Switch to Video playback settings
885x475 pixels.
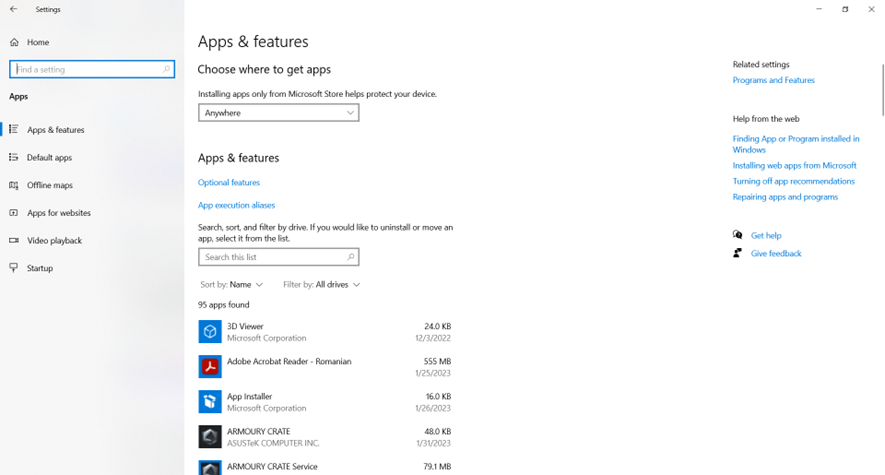click(x=54, y=240)
